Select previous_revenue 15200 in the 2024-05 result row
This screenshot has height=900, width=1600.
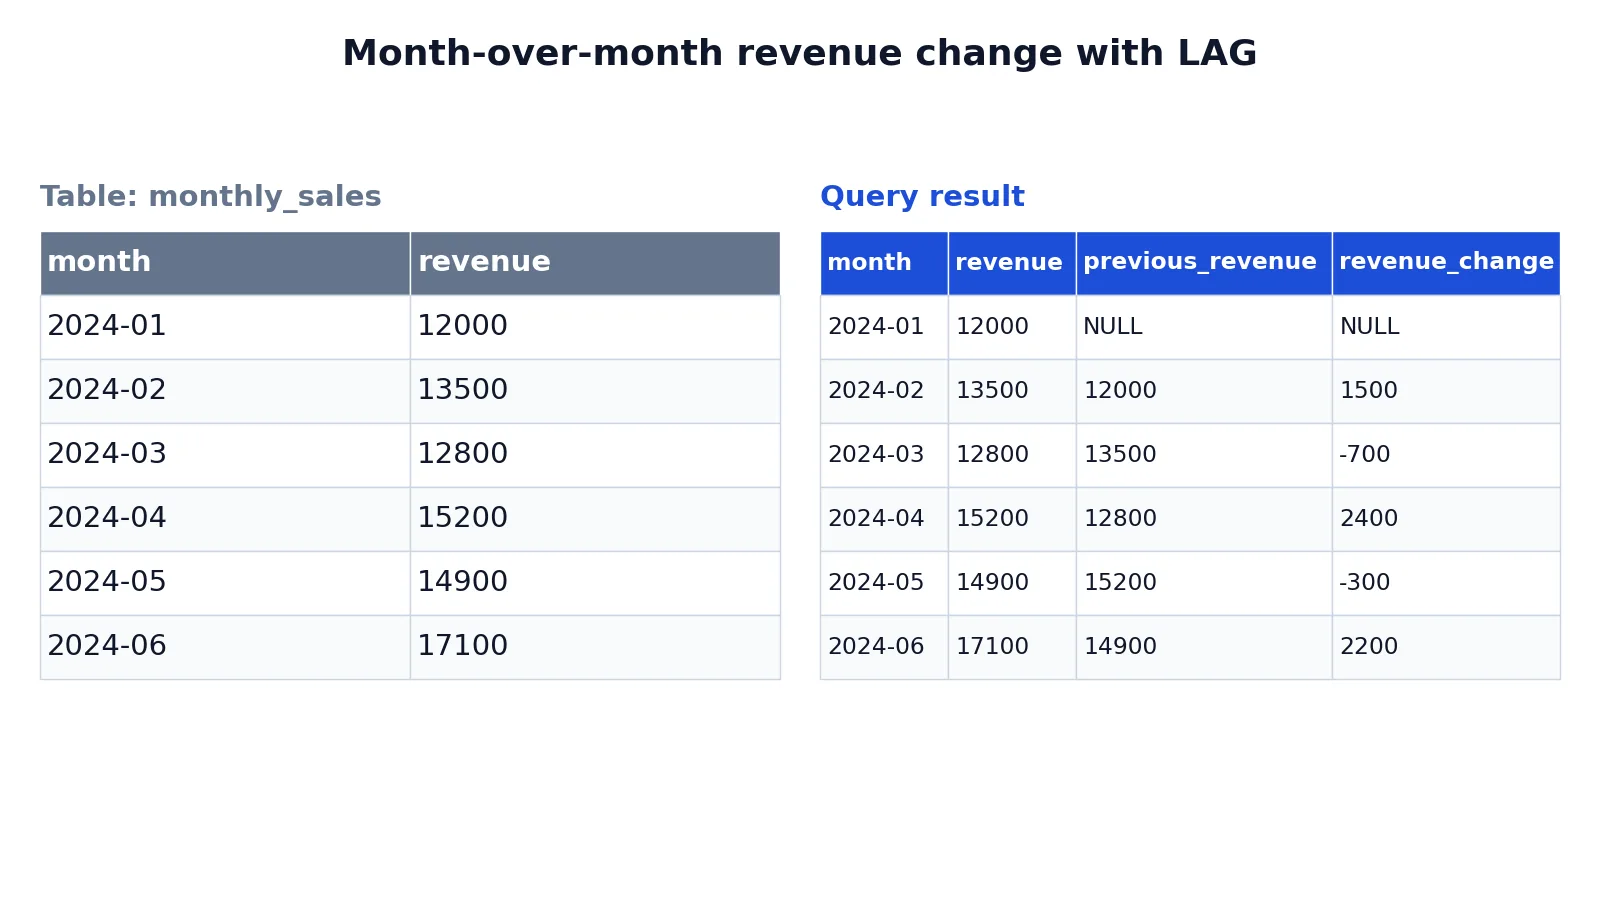pyautogui.click(x=1204, y=583)
